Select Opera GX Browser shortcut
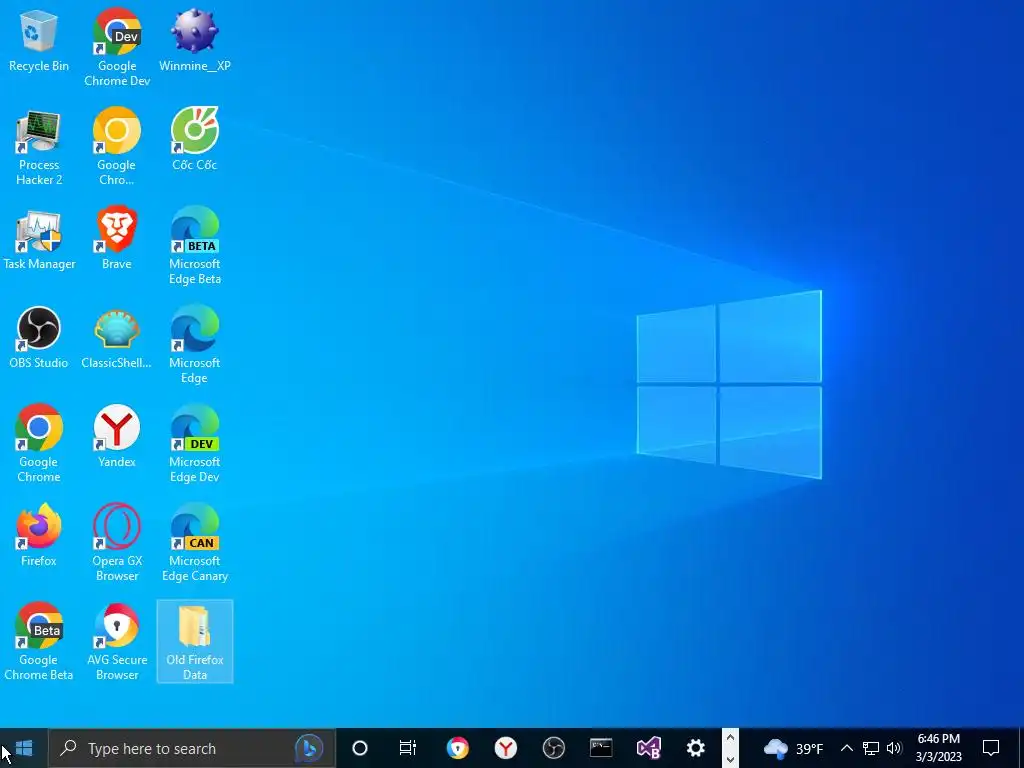The image size is (1024, 768). pyautogui.click(x=117, y=543)
